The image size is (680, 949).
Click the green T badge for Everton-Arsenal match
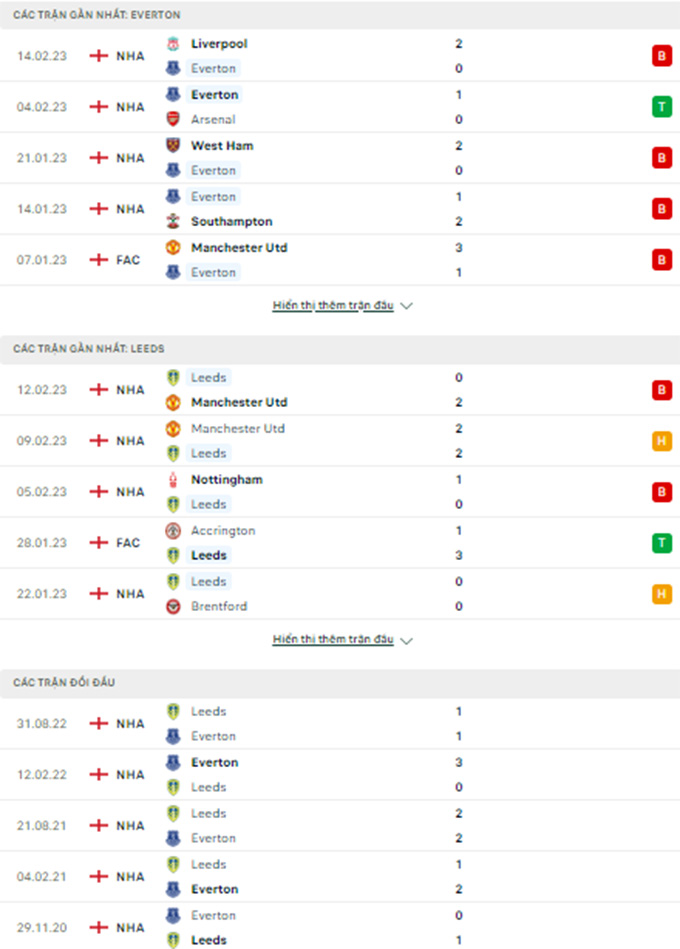click(x=662, y=107)
